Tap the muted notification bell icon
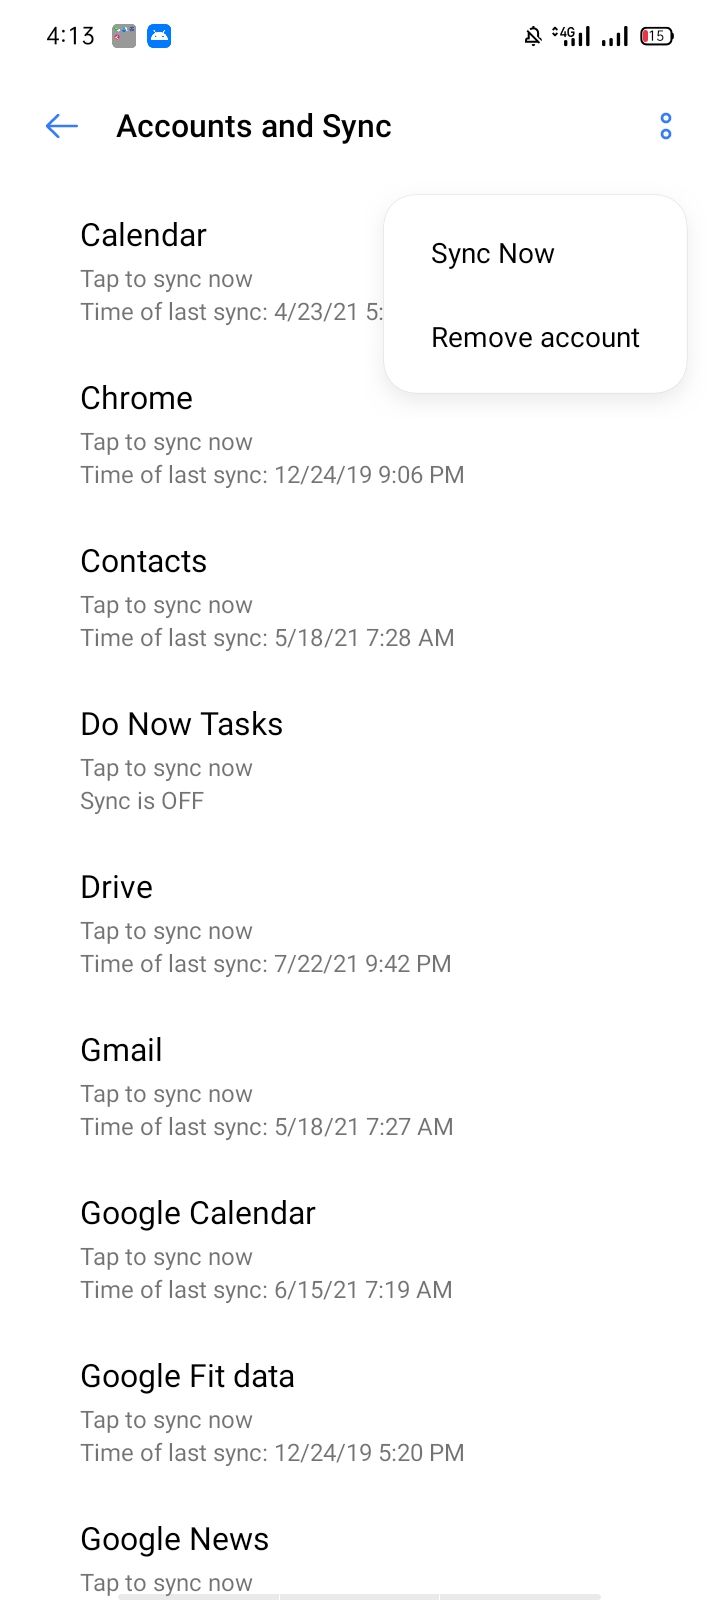Image resolution: width=720 pixels, height=1600 pixels. pyautogui.click(x=533, y=37)
